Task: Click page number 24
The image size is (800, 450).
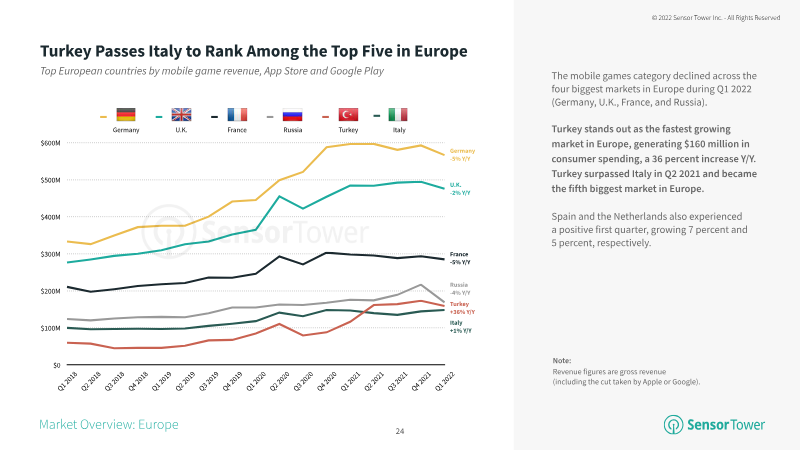Action: pos(400,431)
